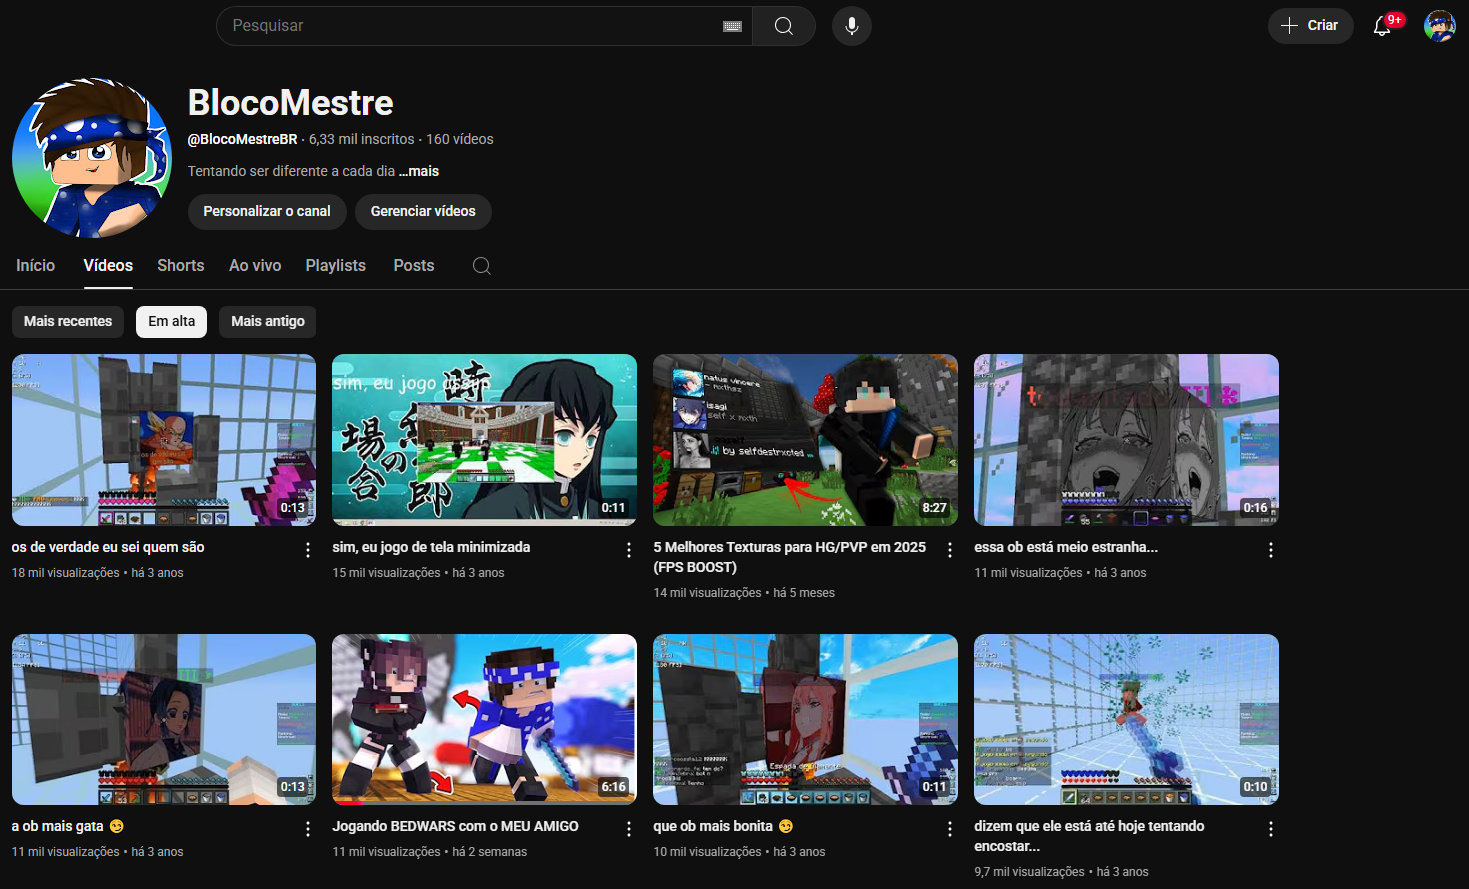This screenshot has width=1469, height=889.
Task: Open options menu for 'os de verdade eu sei quem são'
Action: (308, 550)
